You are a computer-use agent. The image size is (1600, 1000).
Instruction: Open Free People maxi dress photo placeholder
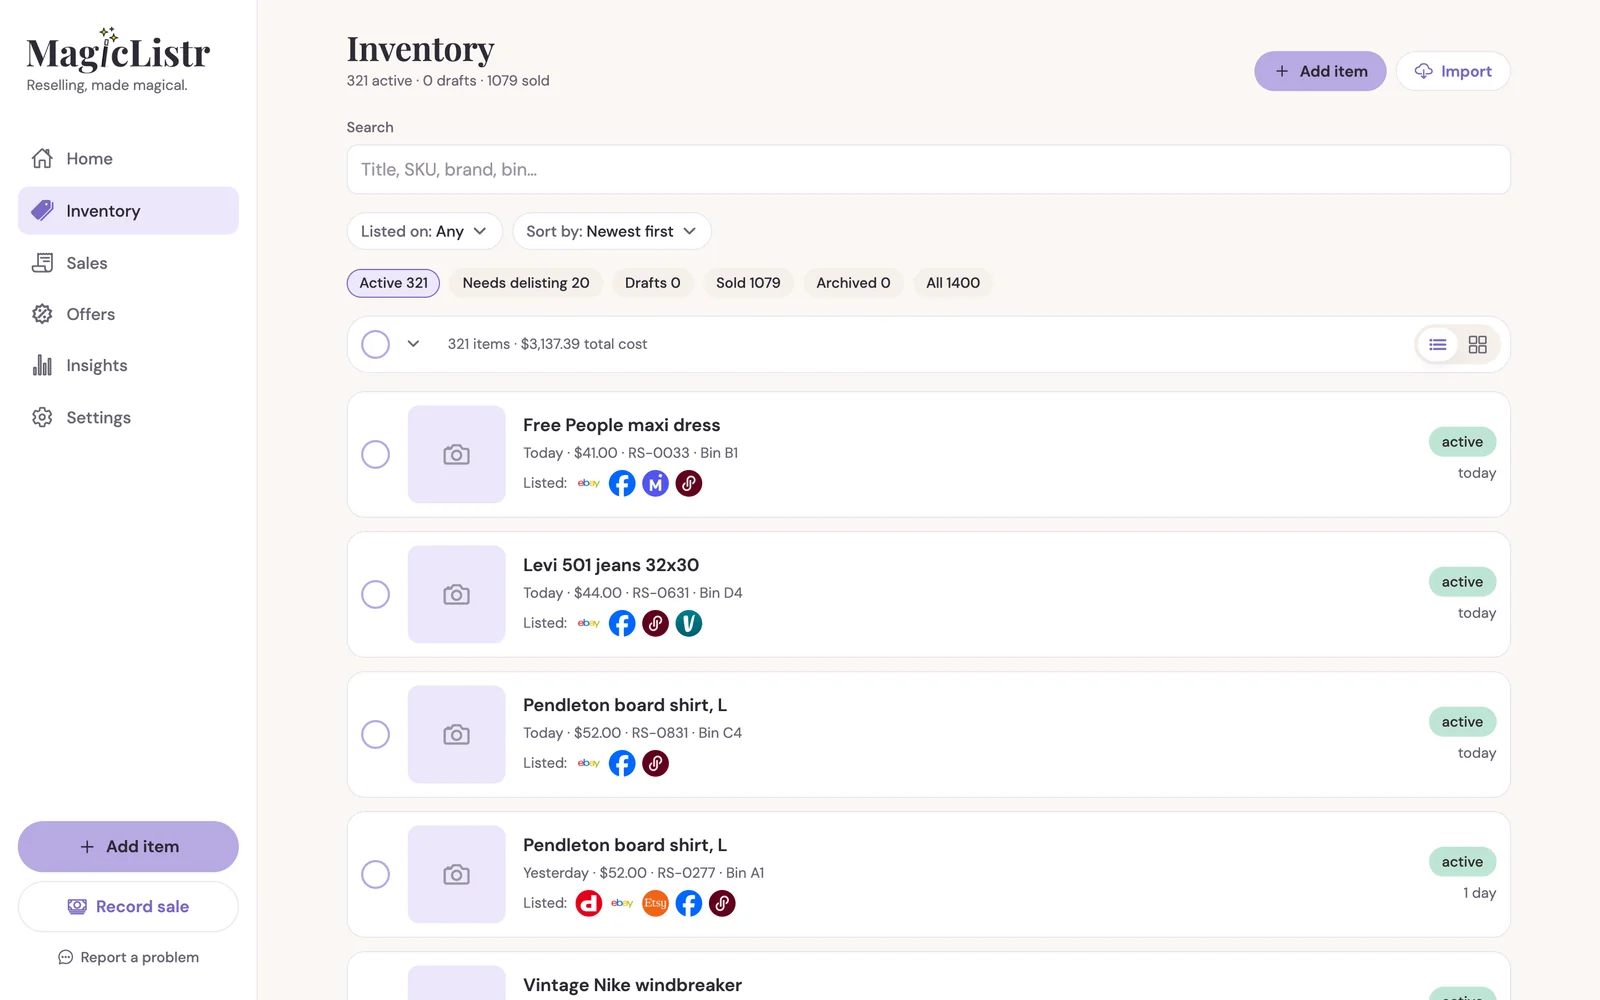click(456, 455)
